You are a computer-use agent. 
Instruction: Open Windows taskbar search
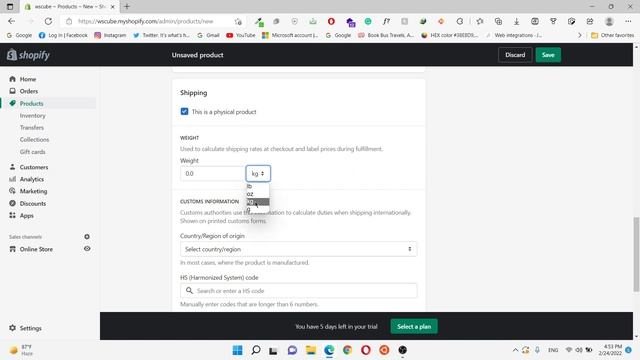coord(256,350)
